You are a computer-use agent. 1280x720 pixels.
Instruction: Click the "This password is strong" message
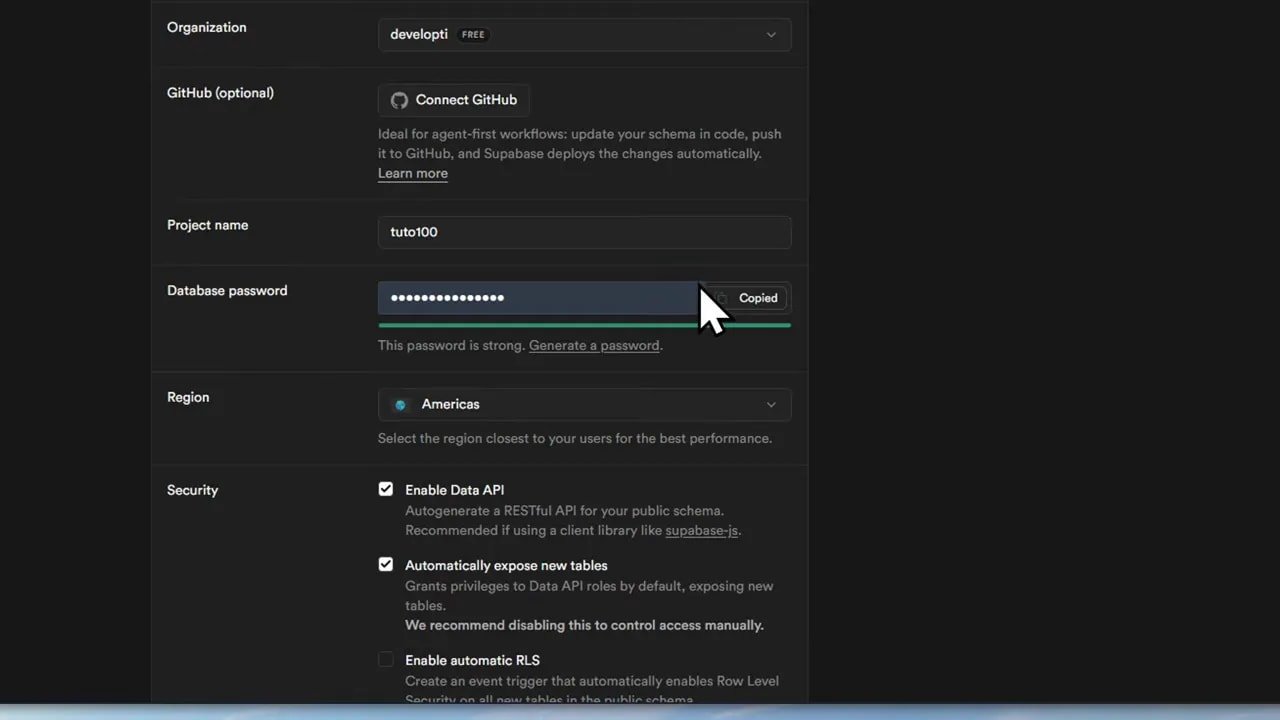click(x=451, y=345)
